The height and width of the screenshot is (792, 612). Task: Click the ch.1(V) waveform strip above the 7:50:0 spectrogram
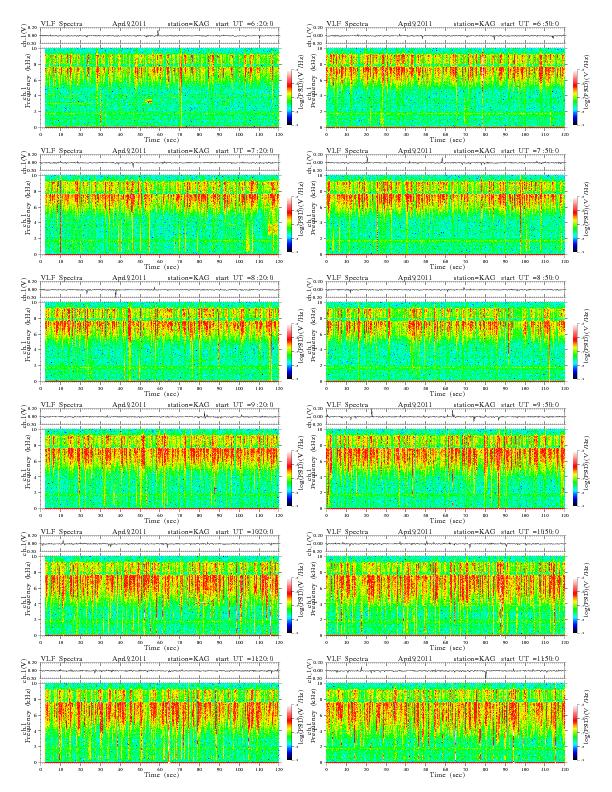(446, 163)
